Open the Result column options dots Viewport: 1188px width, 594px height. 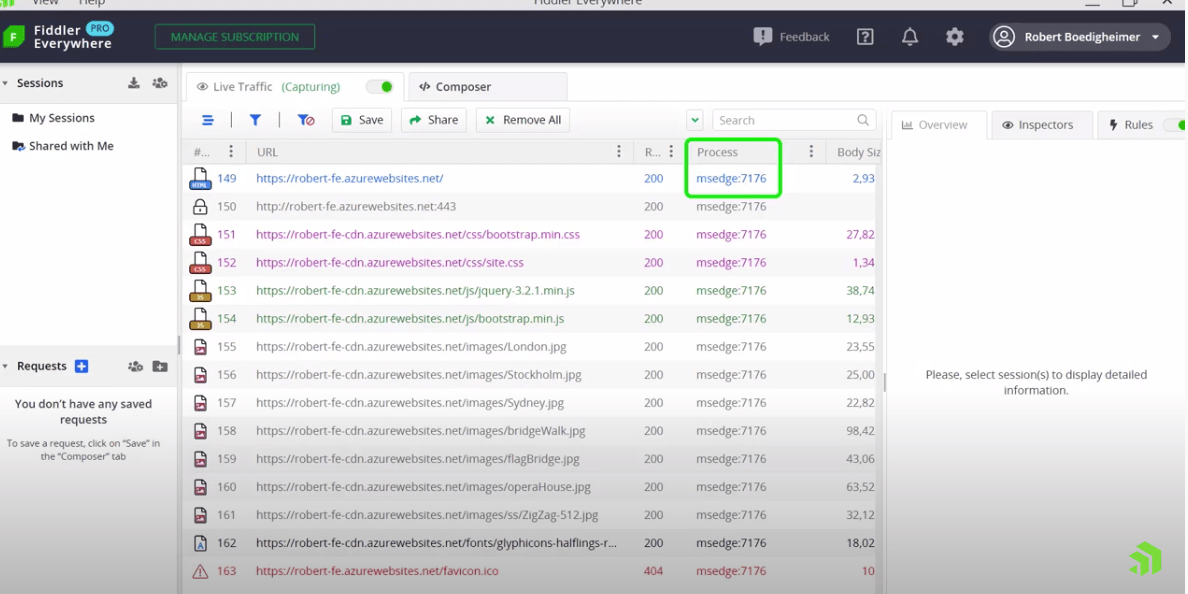pyautogui.click(x=671, y=152)
